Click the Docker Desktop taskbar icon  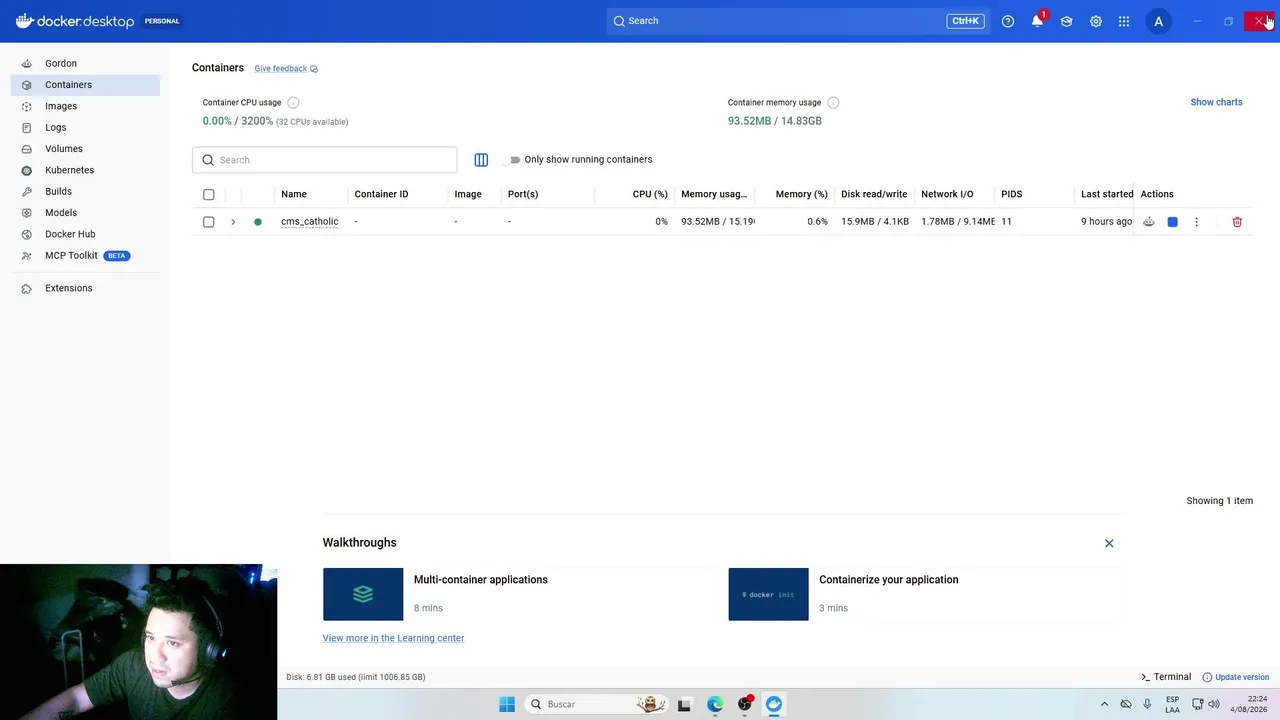[x=774, y=704]
